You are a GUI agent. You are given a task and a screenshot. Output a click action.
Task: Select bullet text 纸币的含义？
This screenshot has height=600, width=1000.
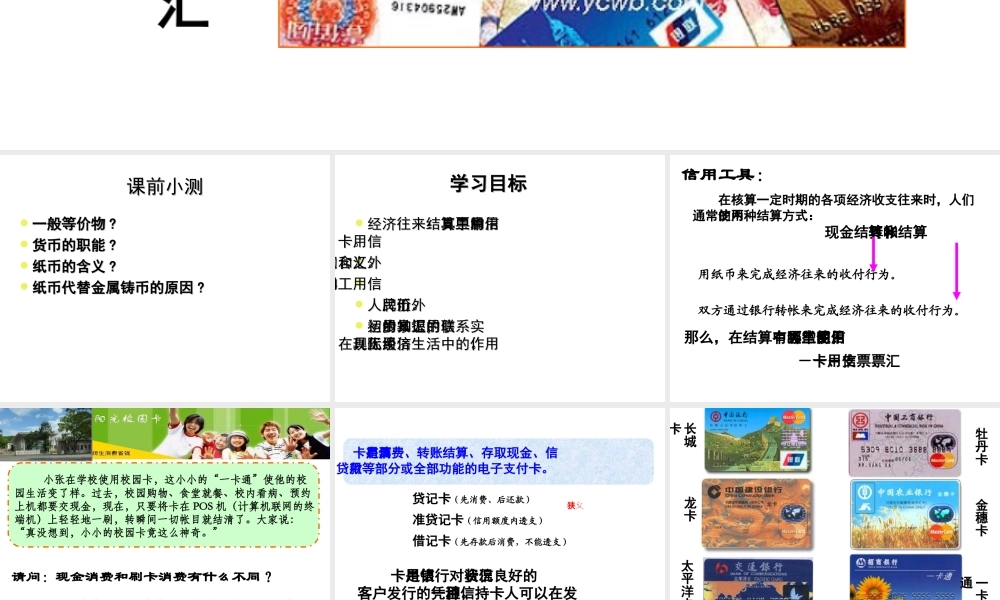[x=75, y=266]
